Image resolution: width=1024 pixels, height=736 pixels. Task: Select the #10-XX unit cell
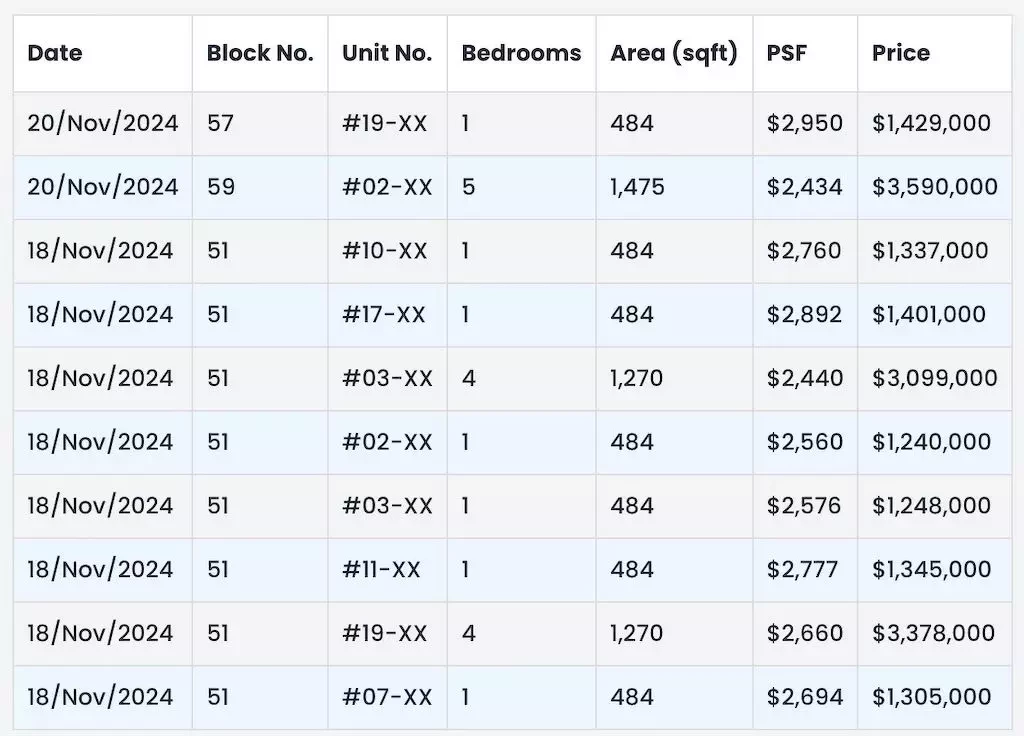[x=387, y=251]
